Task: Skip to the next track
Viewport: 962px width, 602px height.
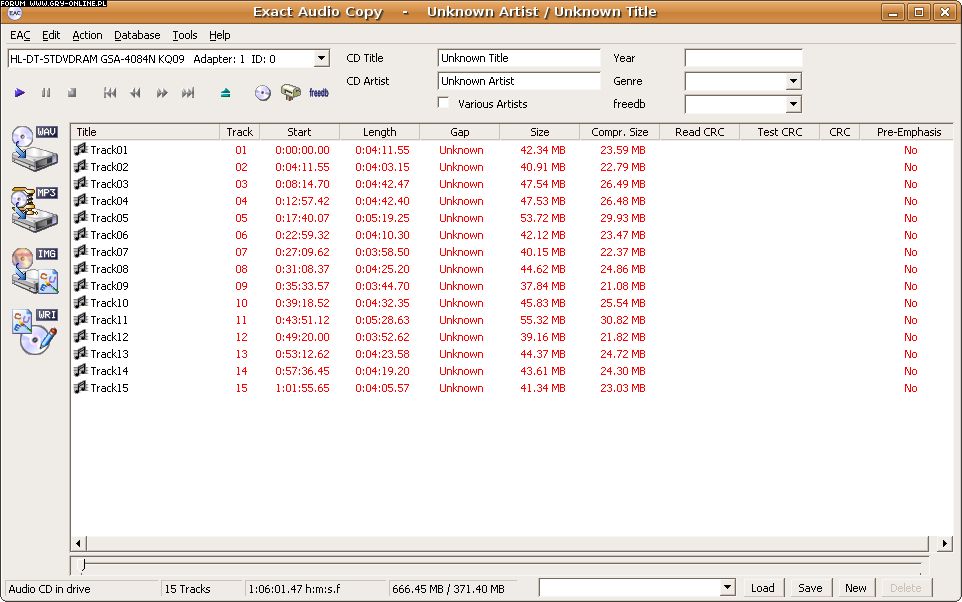Action: 188,93
